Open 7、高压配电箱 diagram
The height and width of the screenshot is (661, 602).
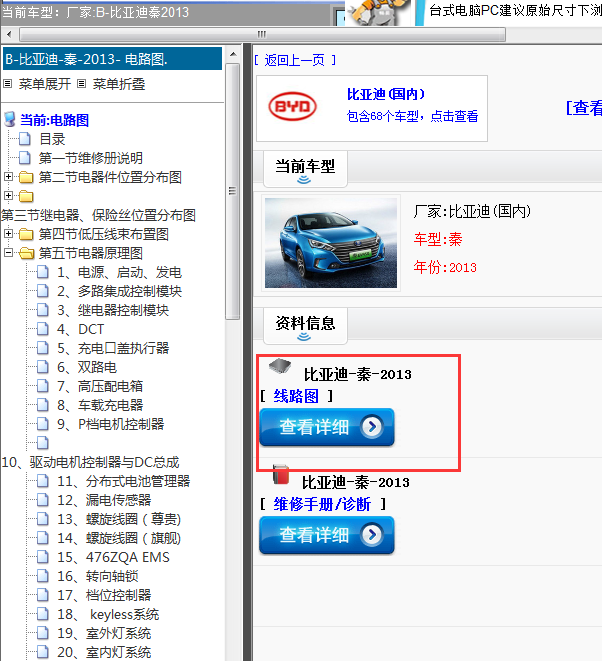pos(100,386)
